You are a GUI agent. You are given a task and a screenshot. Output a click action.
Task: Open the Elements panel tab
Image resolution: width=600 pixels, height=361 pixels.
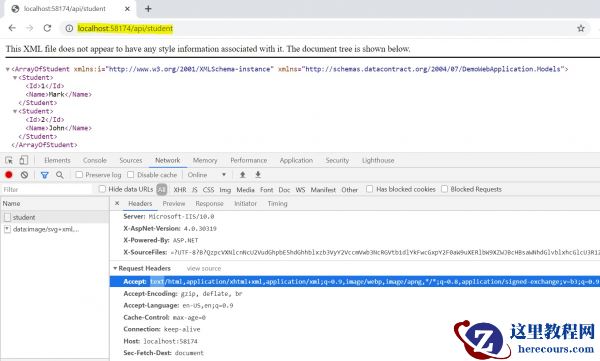[x=57, y=160]
